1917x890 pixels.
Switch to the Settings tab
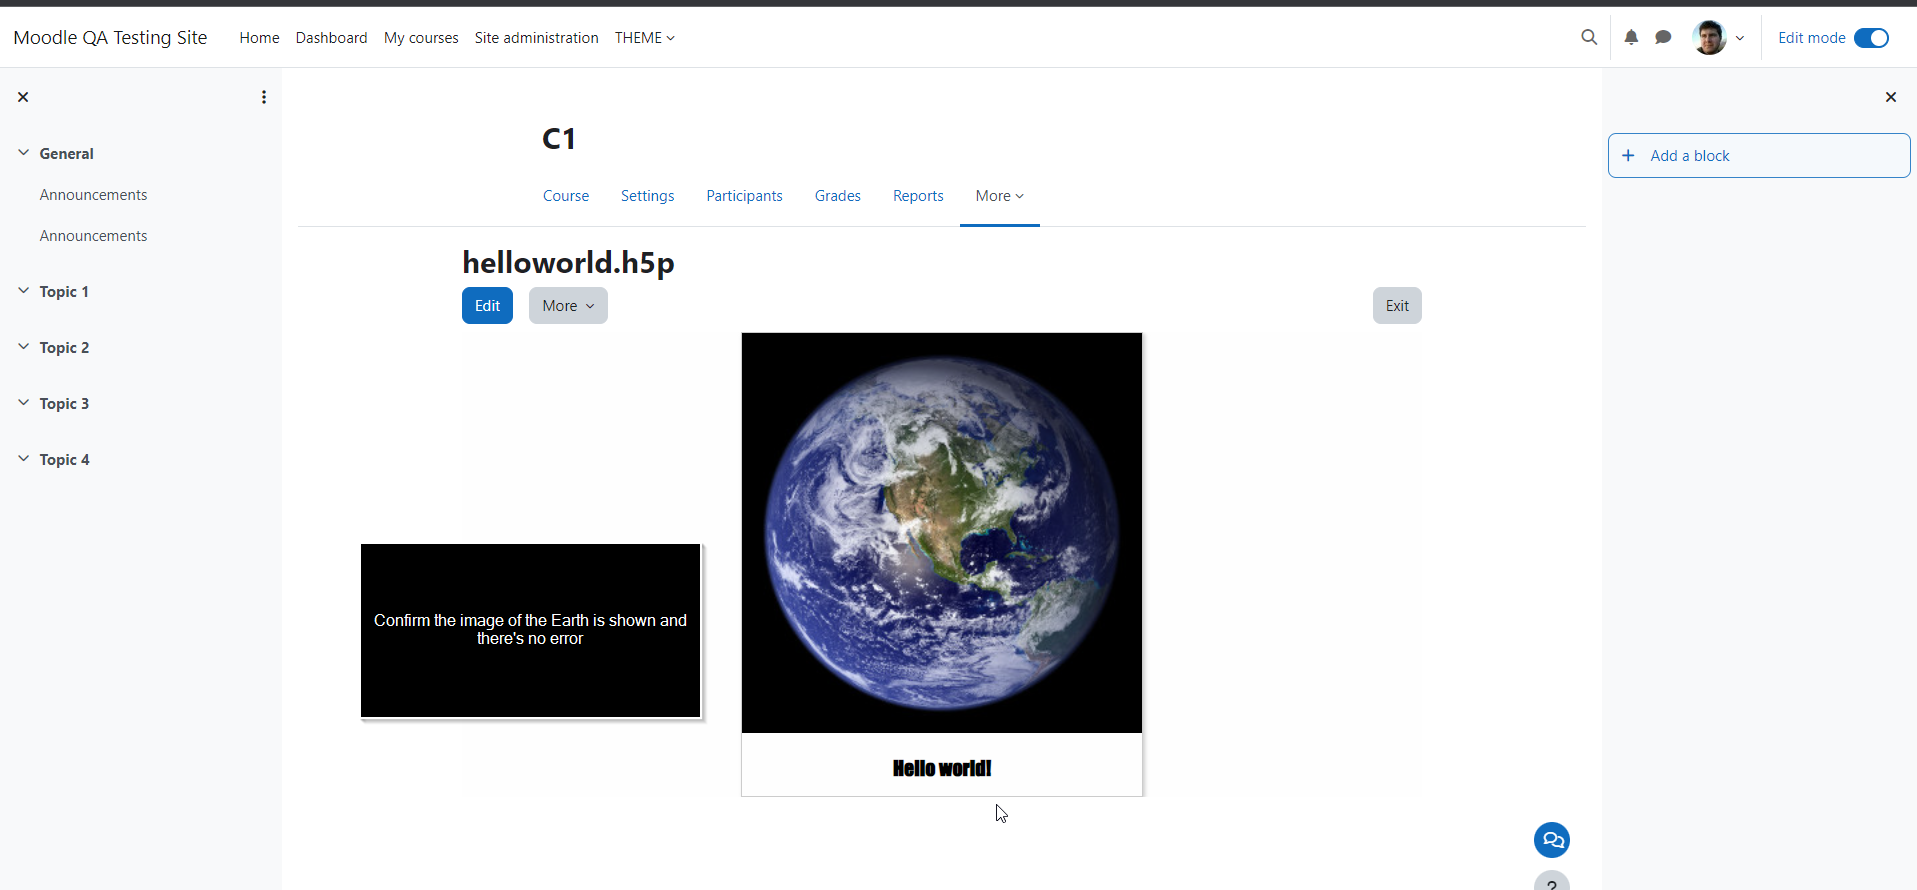tap(647, 196)
